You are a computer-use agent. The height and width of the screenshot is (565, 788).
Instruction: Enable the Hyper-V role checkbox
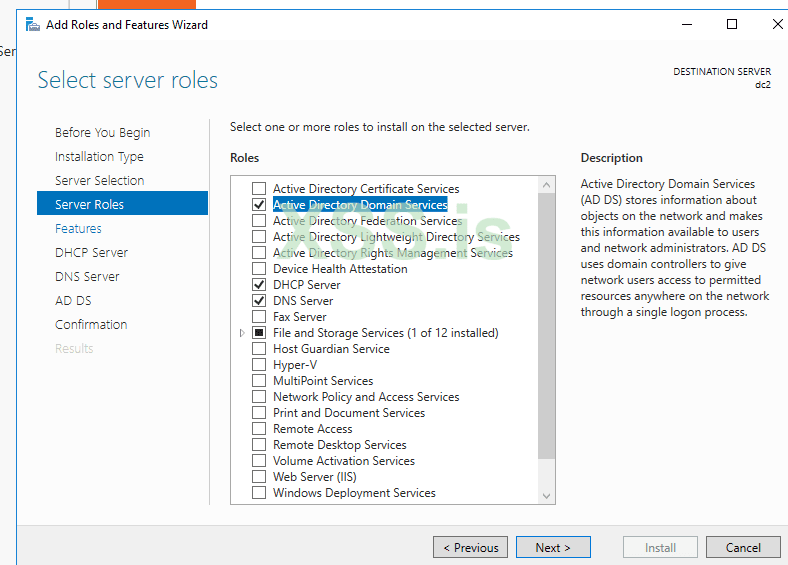259,365
